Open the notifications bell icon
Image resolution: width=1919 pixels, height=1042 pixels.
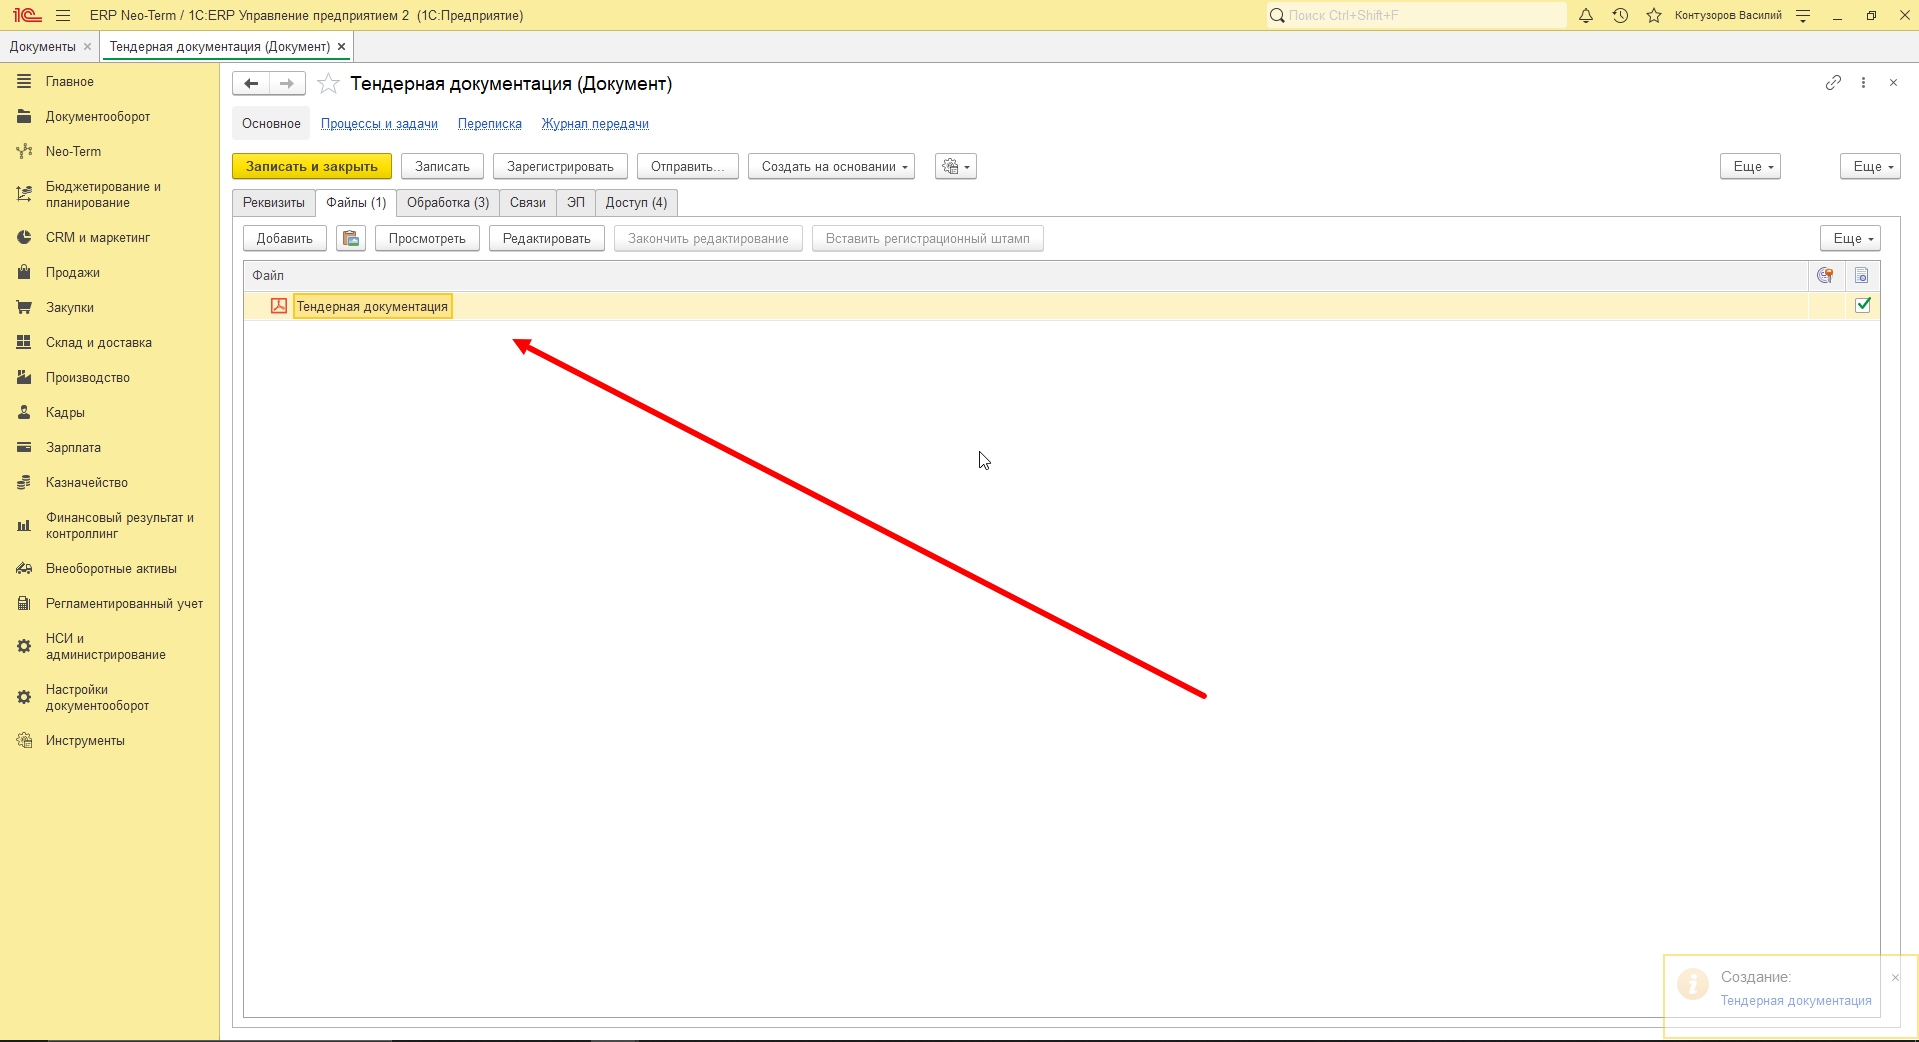click(1586, 15)
